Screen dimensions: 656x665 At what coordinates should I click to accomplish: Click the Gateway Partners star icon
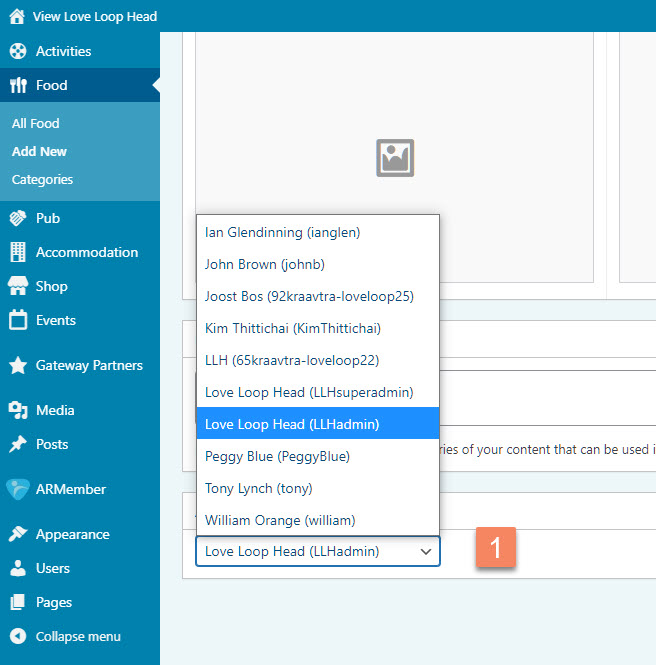[17, 365]
